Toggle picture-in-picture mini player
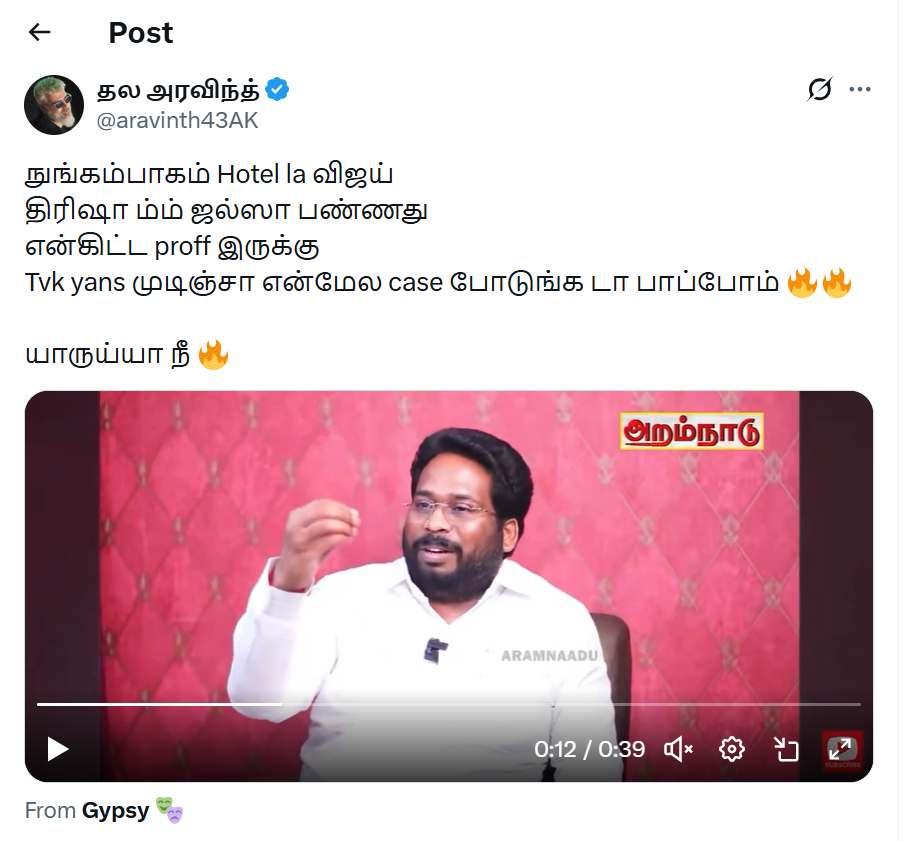The width and height of the screenshot is (917, 841). click(x=785, y=749)
